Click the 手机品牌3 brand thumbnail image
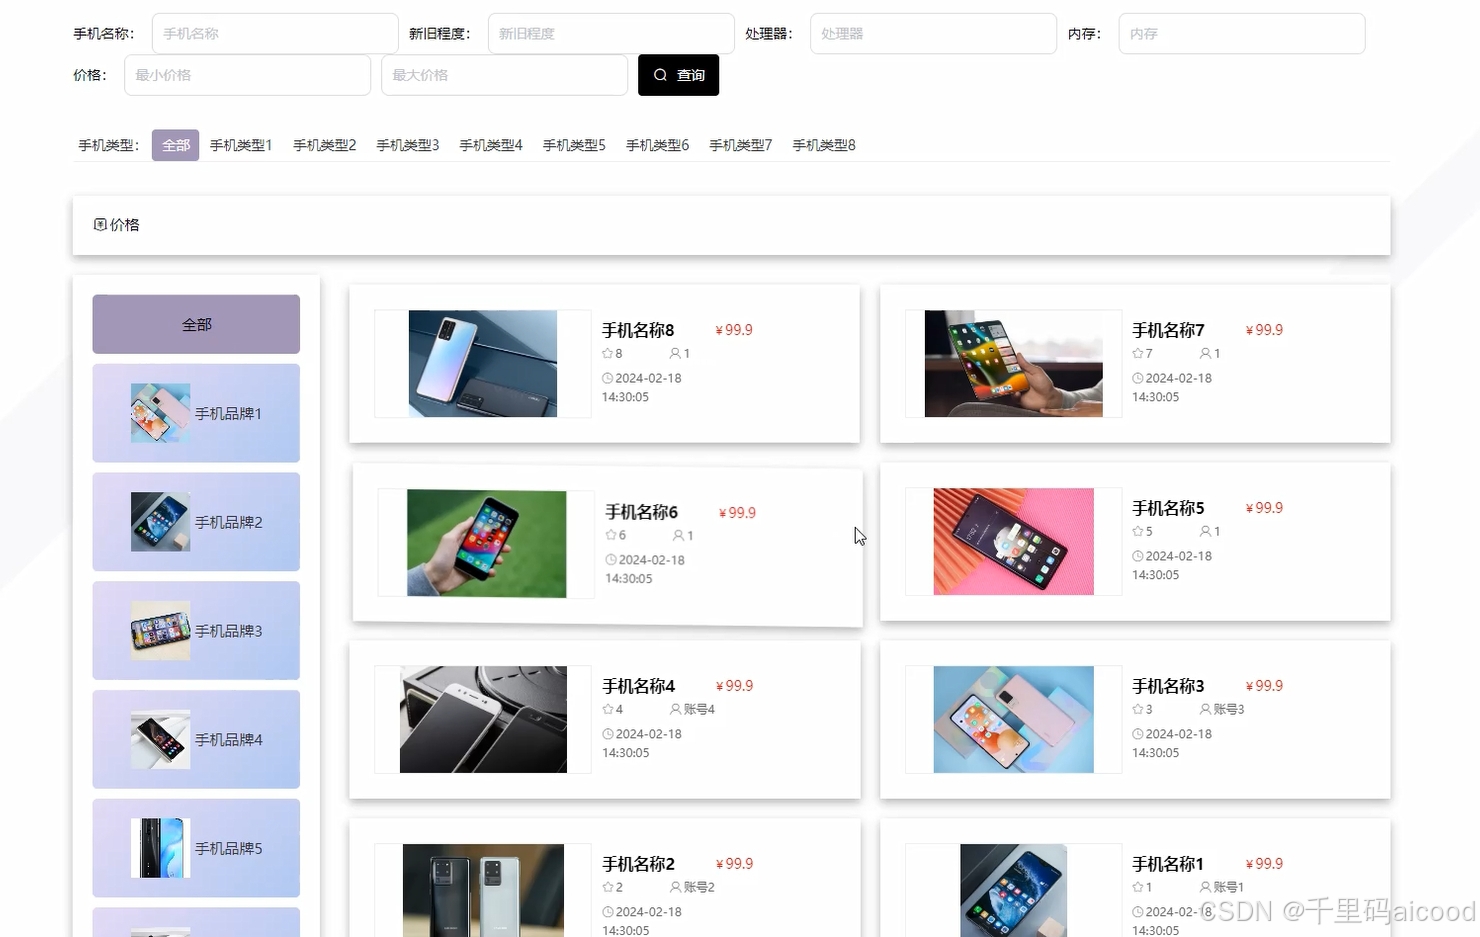 tap(160, 631)
